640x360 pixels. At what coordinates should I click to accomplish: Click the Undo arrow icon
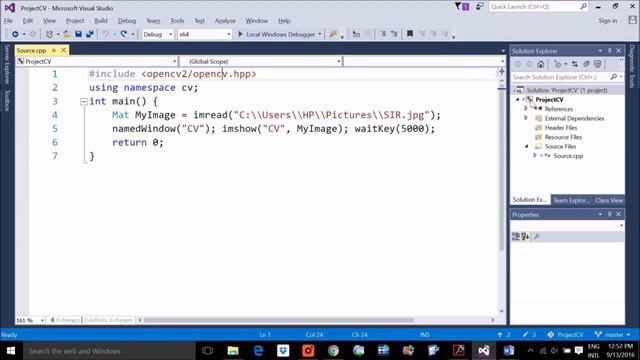click(x=105, y=34)
